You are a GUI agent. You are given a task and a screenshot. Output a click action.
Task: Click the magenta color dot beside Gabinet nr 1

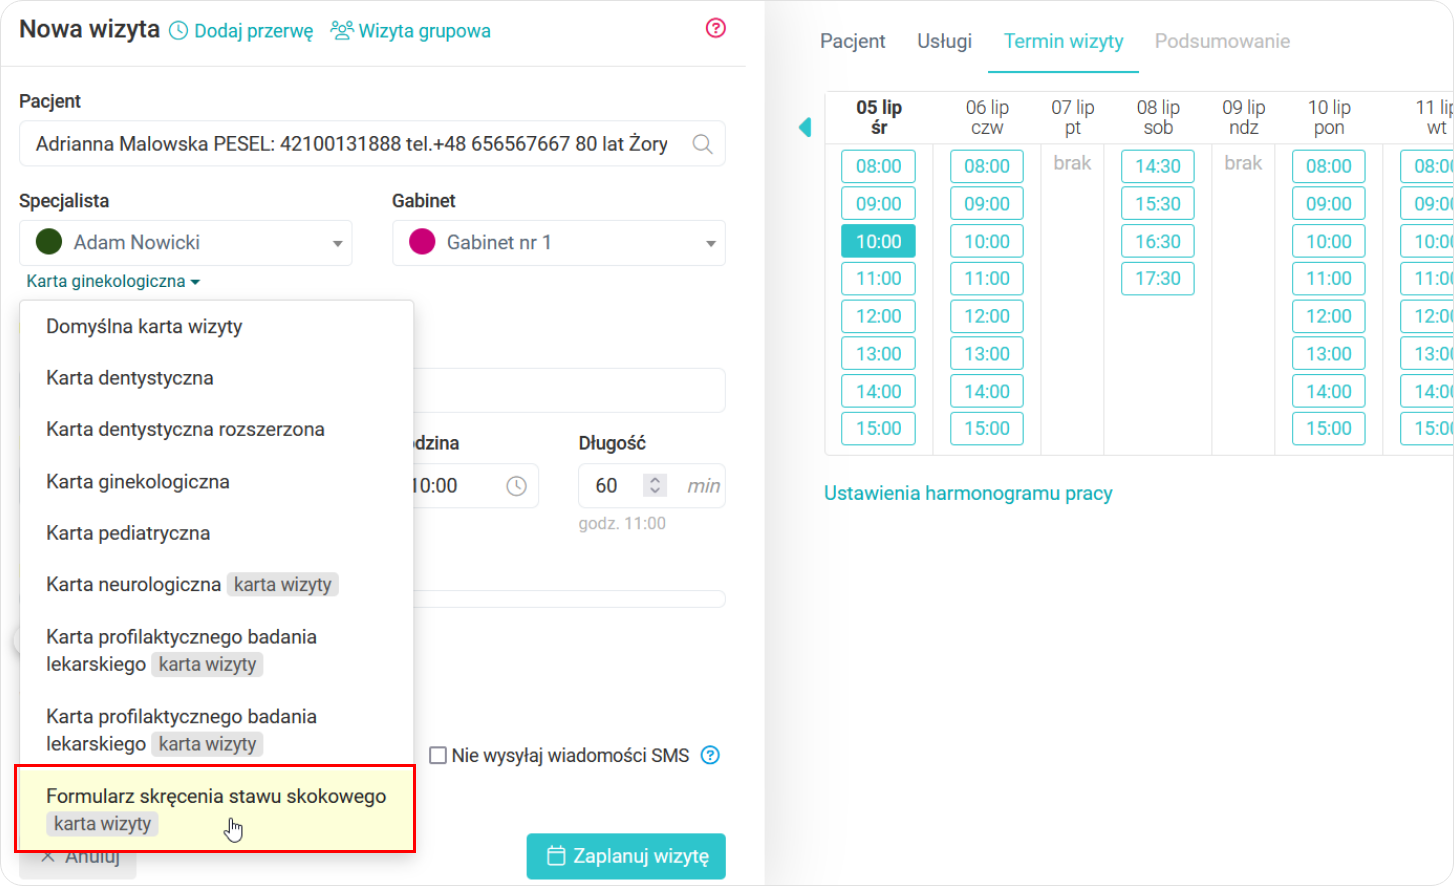(422, 242)
